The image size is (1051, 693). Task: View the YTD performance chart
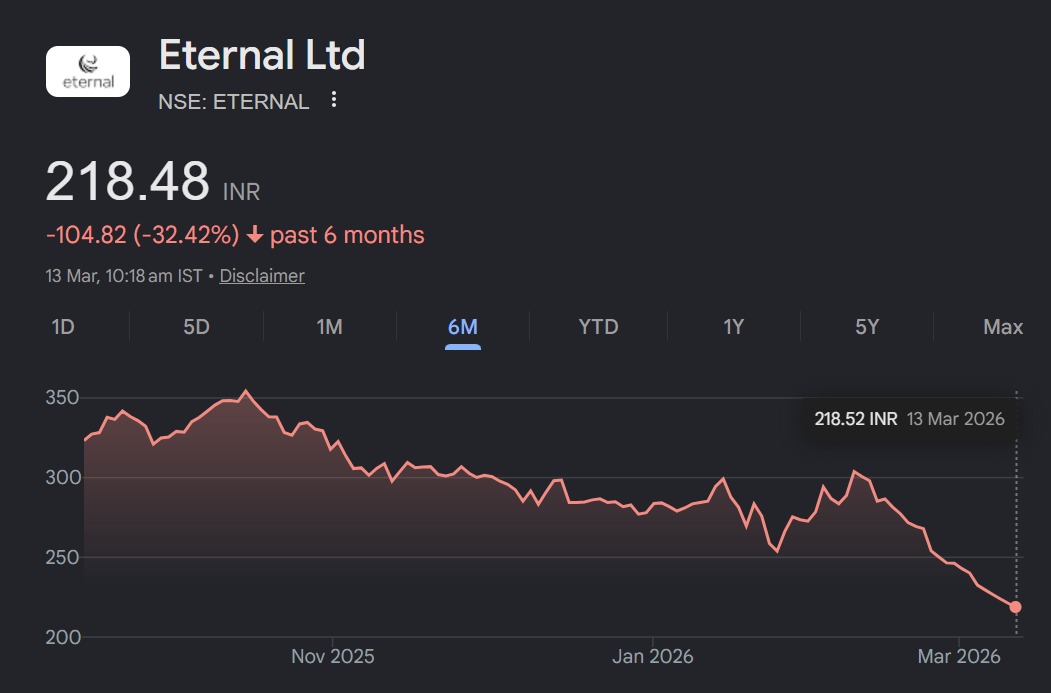[598, 326]
